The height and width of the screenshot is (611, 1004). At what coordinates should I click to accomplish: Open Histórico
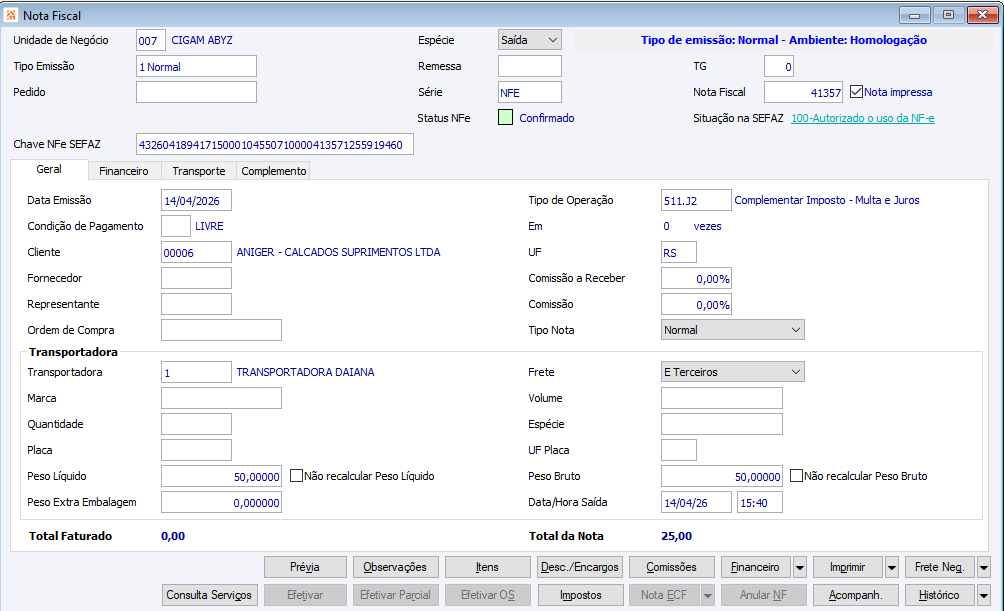[940, 595]
